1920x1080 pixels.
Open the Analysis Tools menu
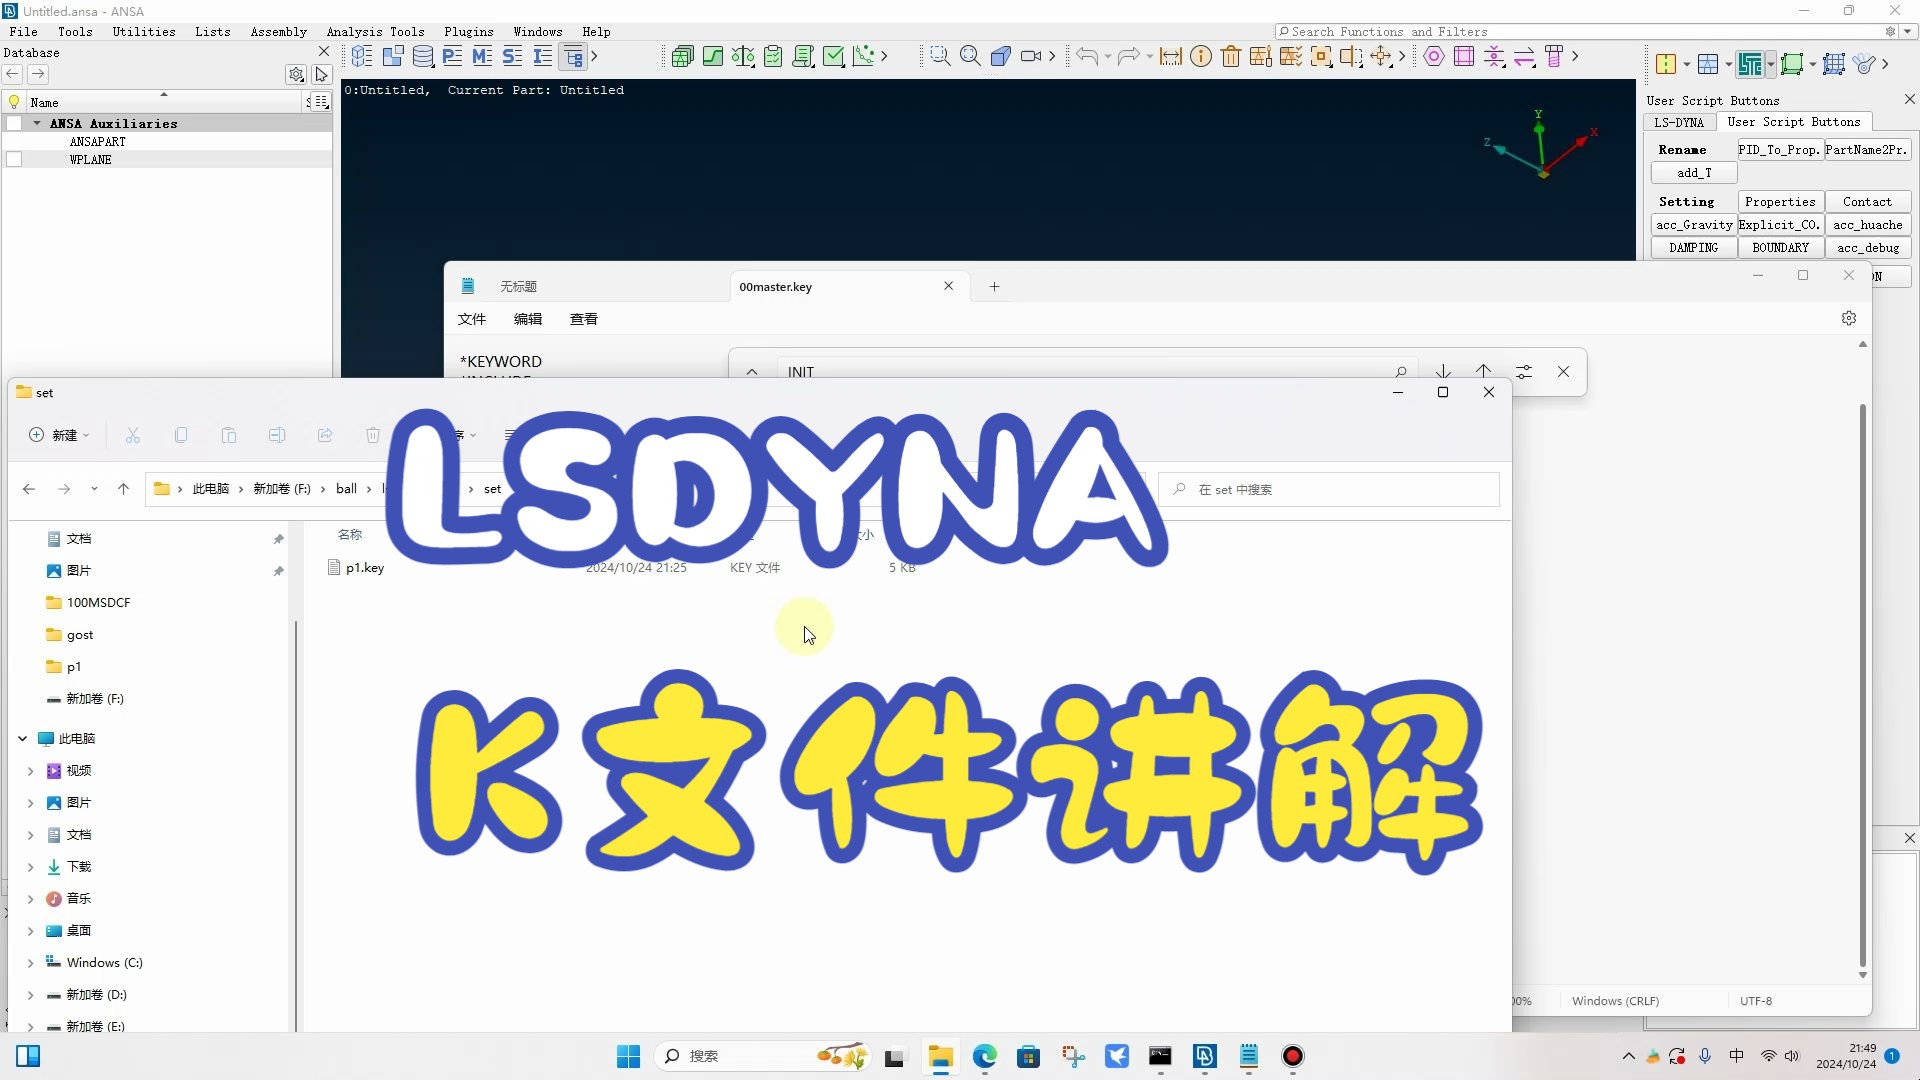pos(375,31)
